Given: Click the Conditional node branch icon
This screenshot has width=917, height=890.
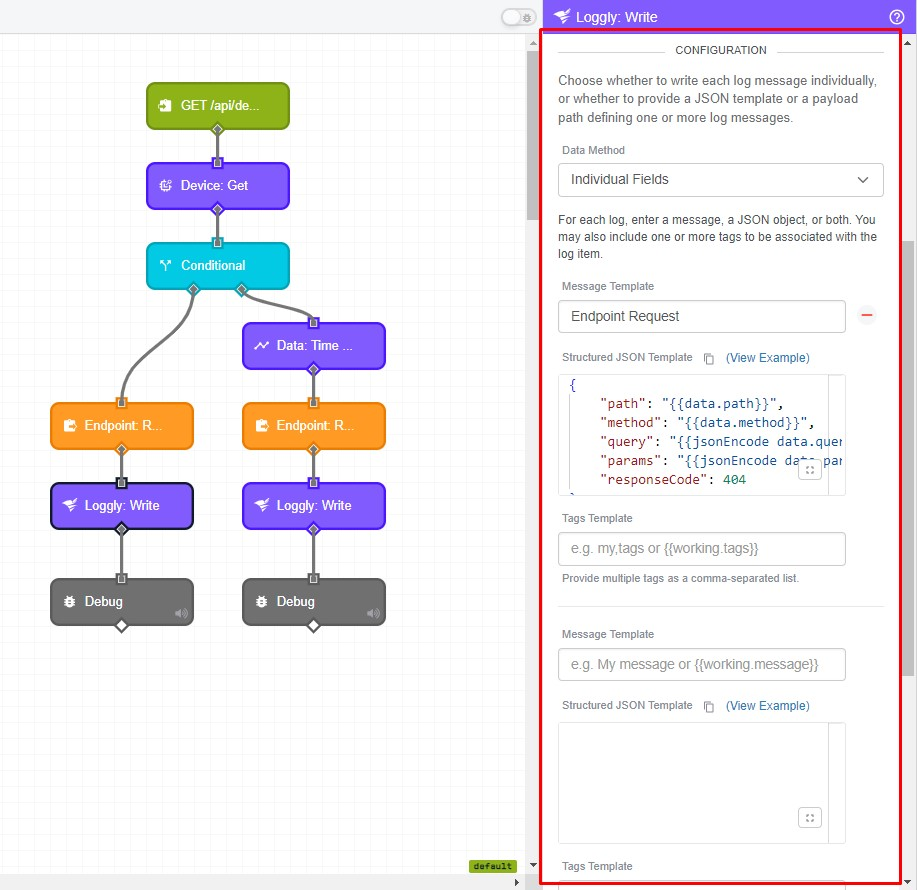Looking at the screenshot, I should pos(166,265).
